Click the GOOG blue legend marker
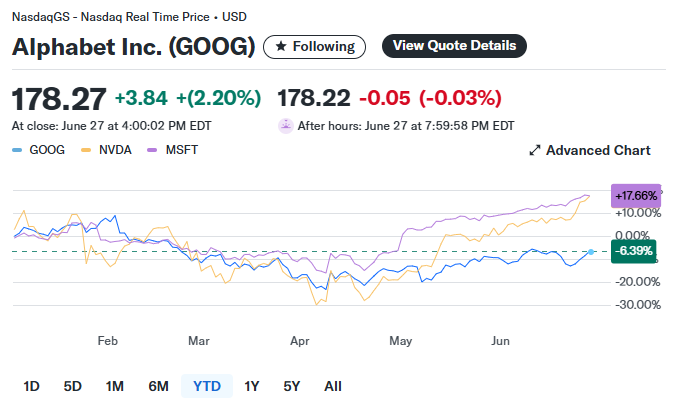The width and height of the screenshot is (674, 400). pos(17,150)
